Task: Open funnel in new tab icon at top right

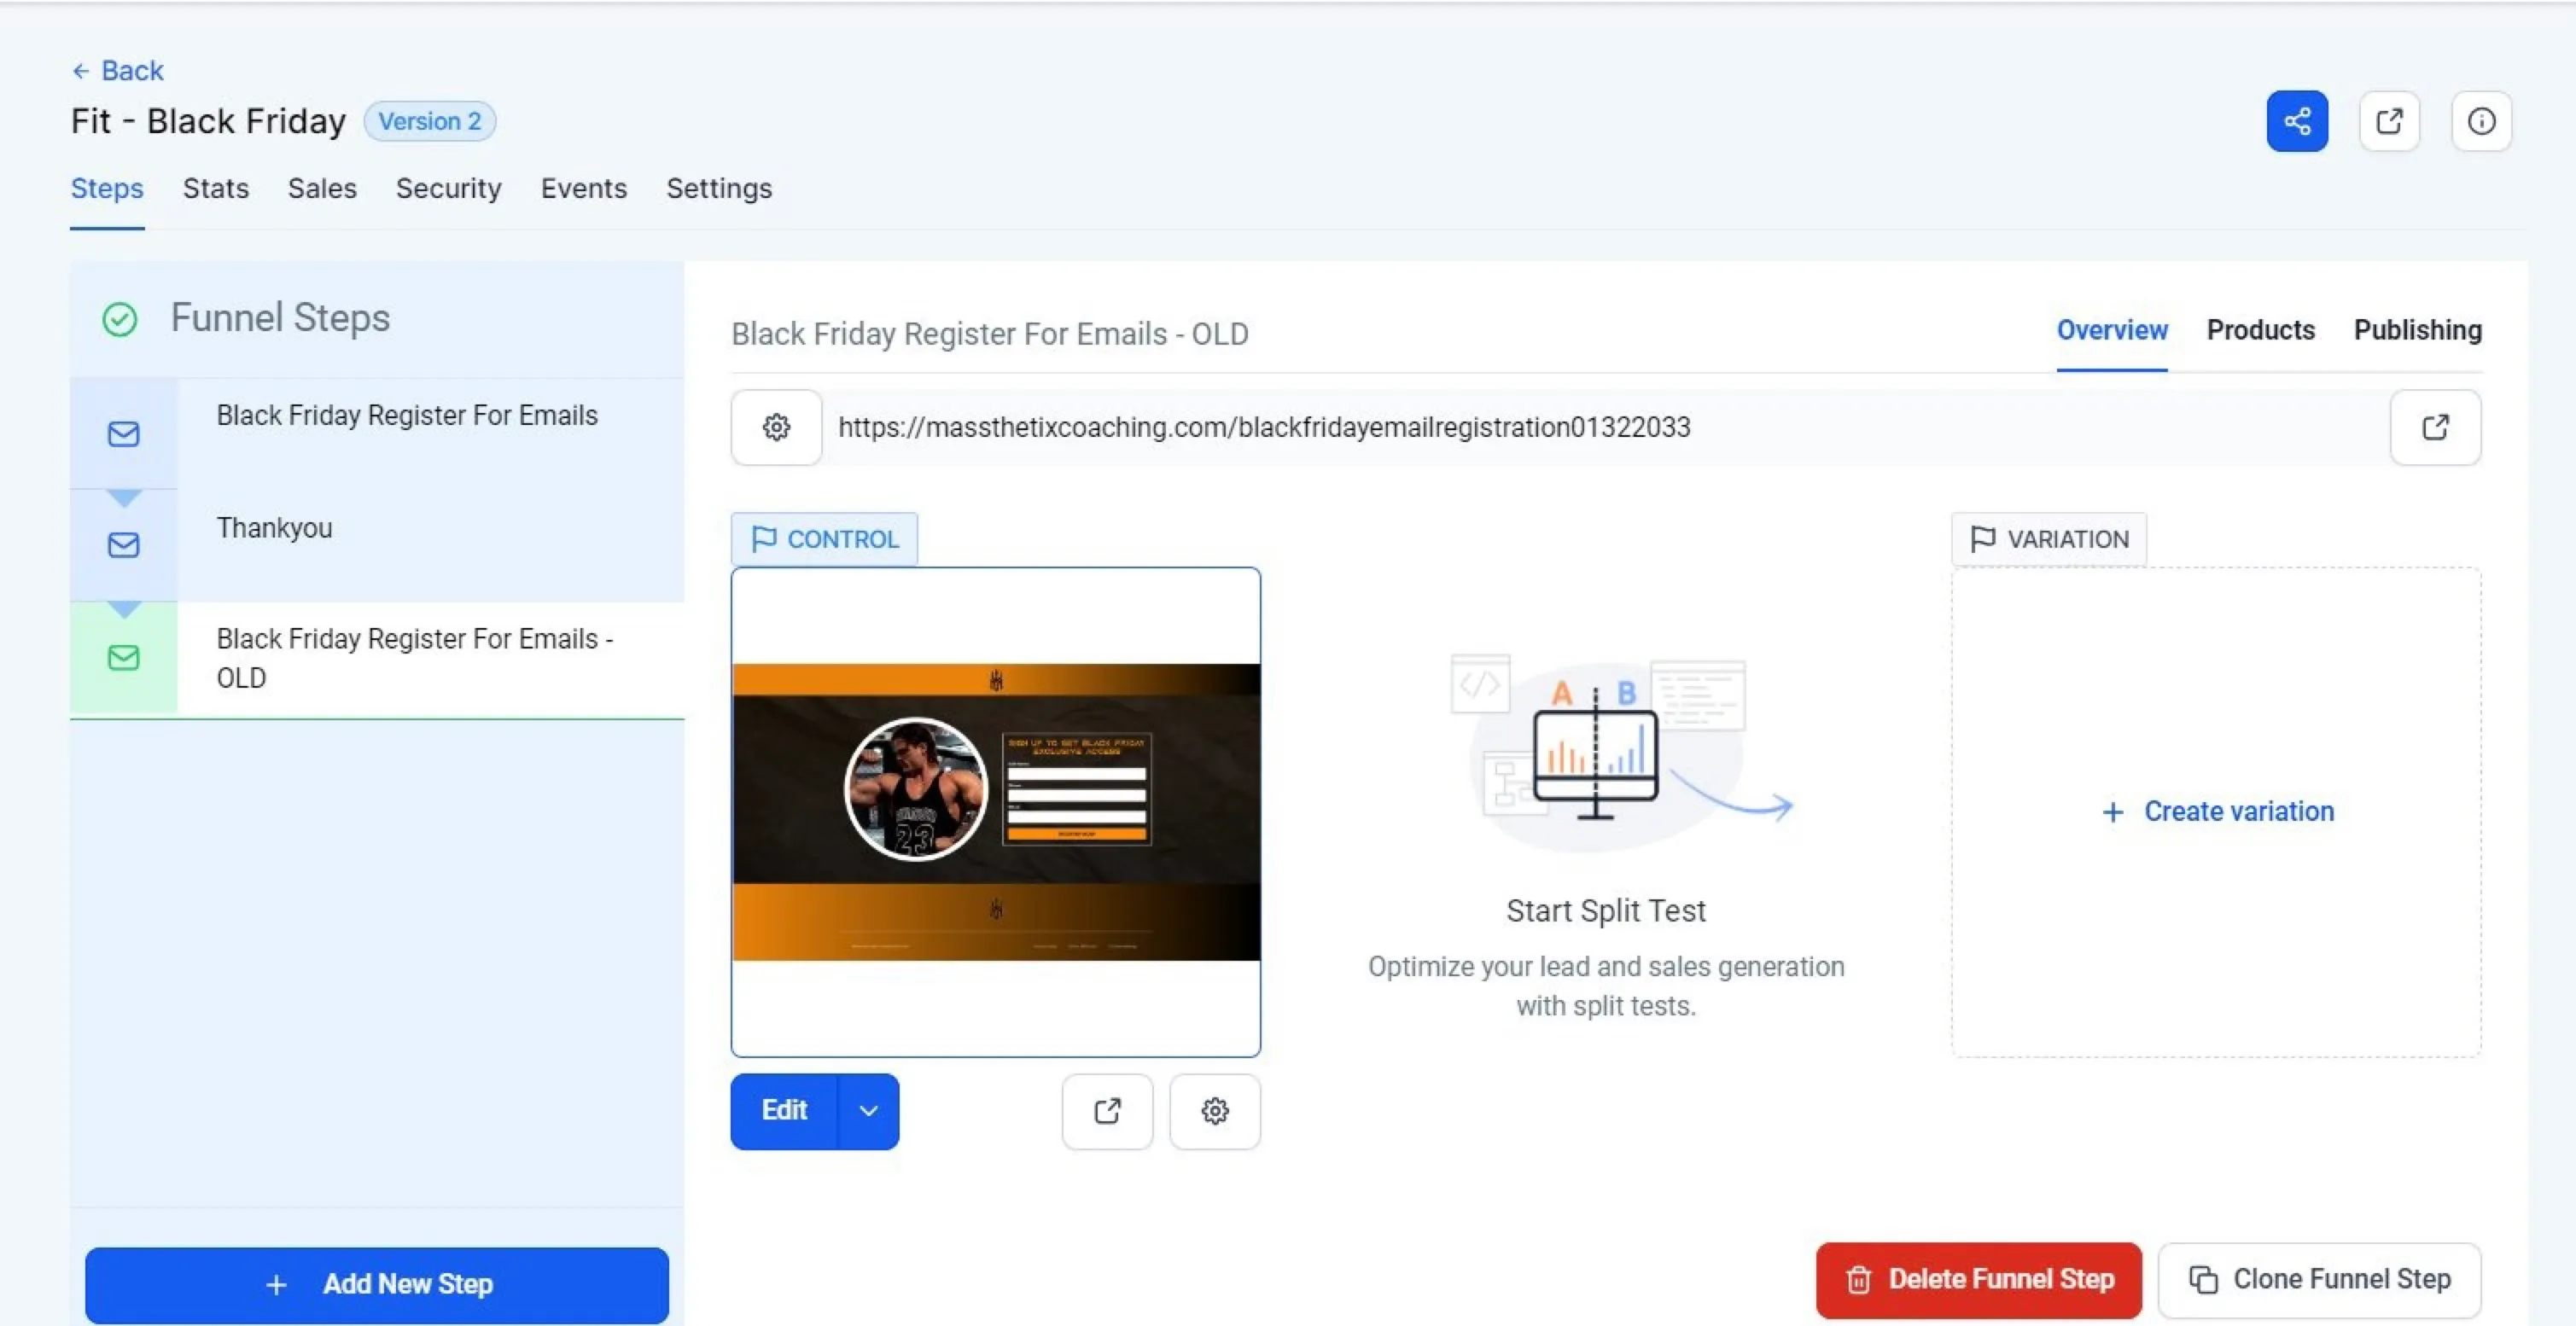Action: (2389, 121)
